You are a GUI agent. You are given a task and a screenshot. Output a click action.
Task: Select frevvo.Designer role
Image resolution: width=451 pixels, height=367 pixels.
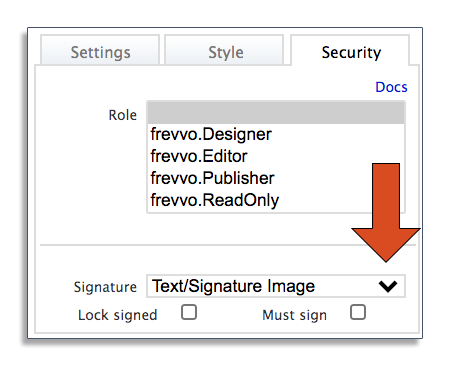276,134
